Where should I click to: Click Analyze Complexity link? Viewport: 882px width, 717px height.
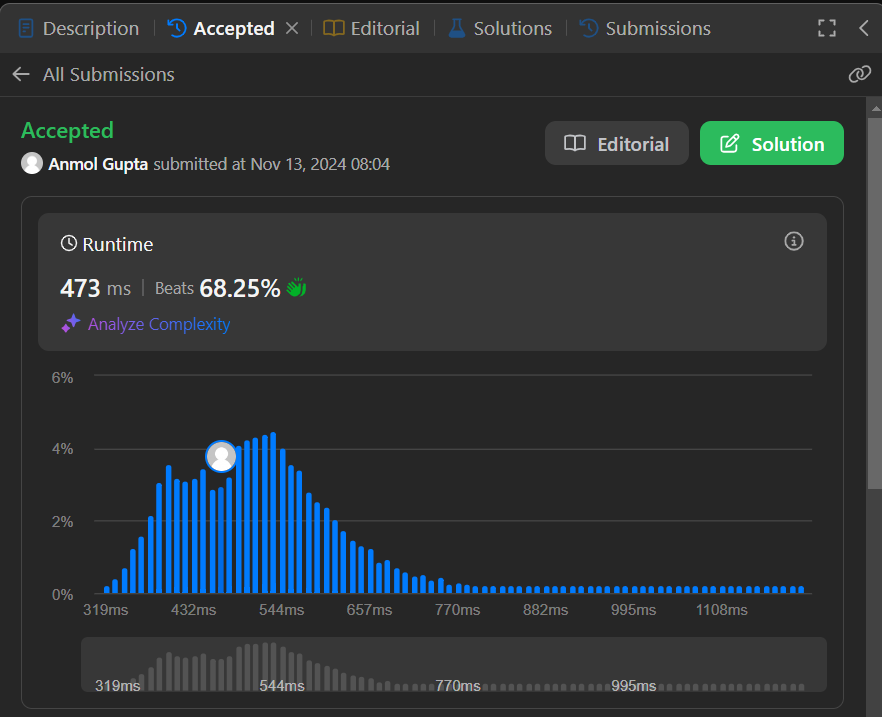[x=159, y=324]
